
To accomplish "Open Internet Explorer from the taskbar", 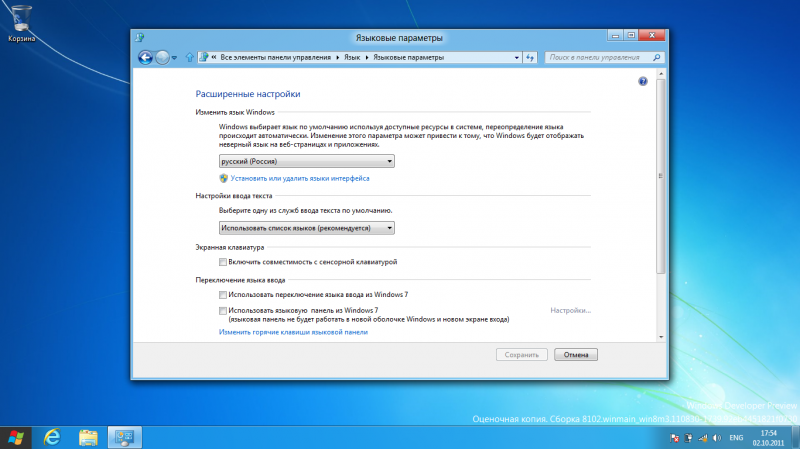I will coord(52,437).
